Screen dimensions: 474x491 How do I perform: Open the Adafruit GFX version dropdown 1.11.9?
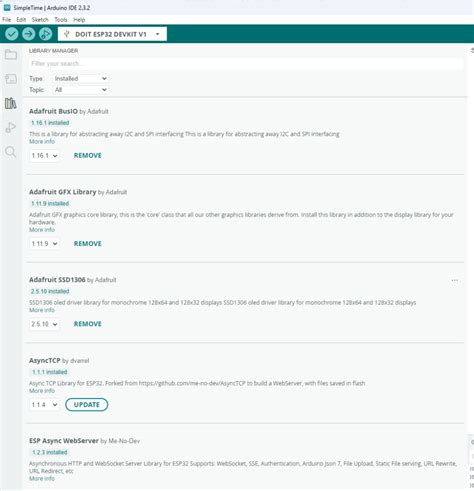[x=44, y=244]
